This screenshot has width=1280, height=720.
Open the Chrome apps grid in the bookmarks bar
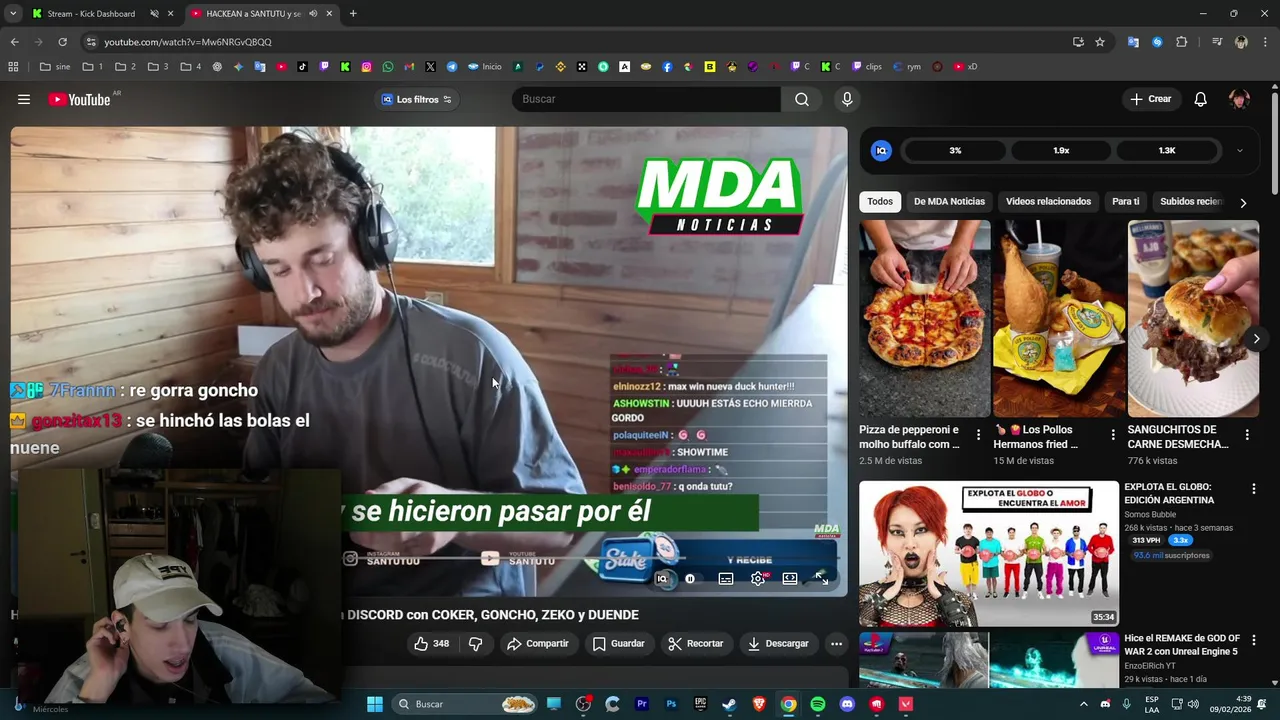(x=13, y=67)
